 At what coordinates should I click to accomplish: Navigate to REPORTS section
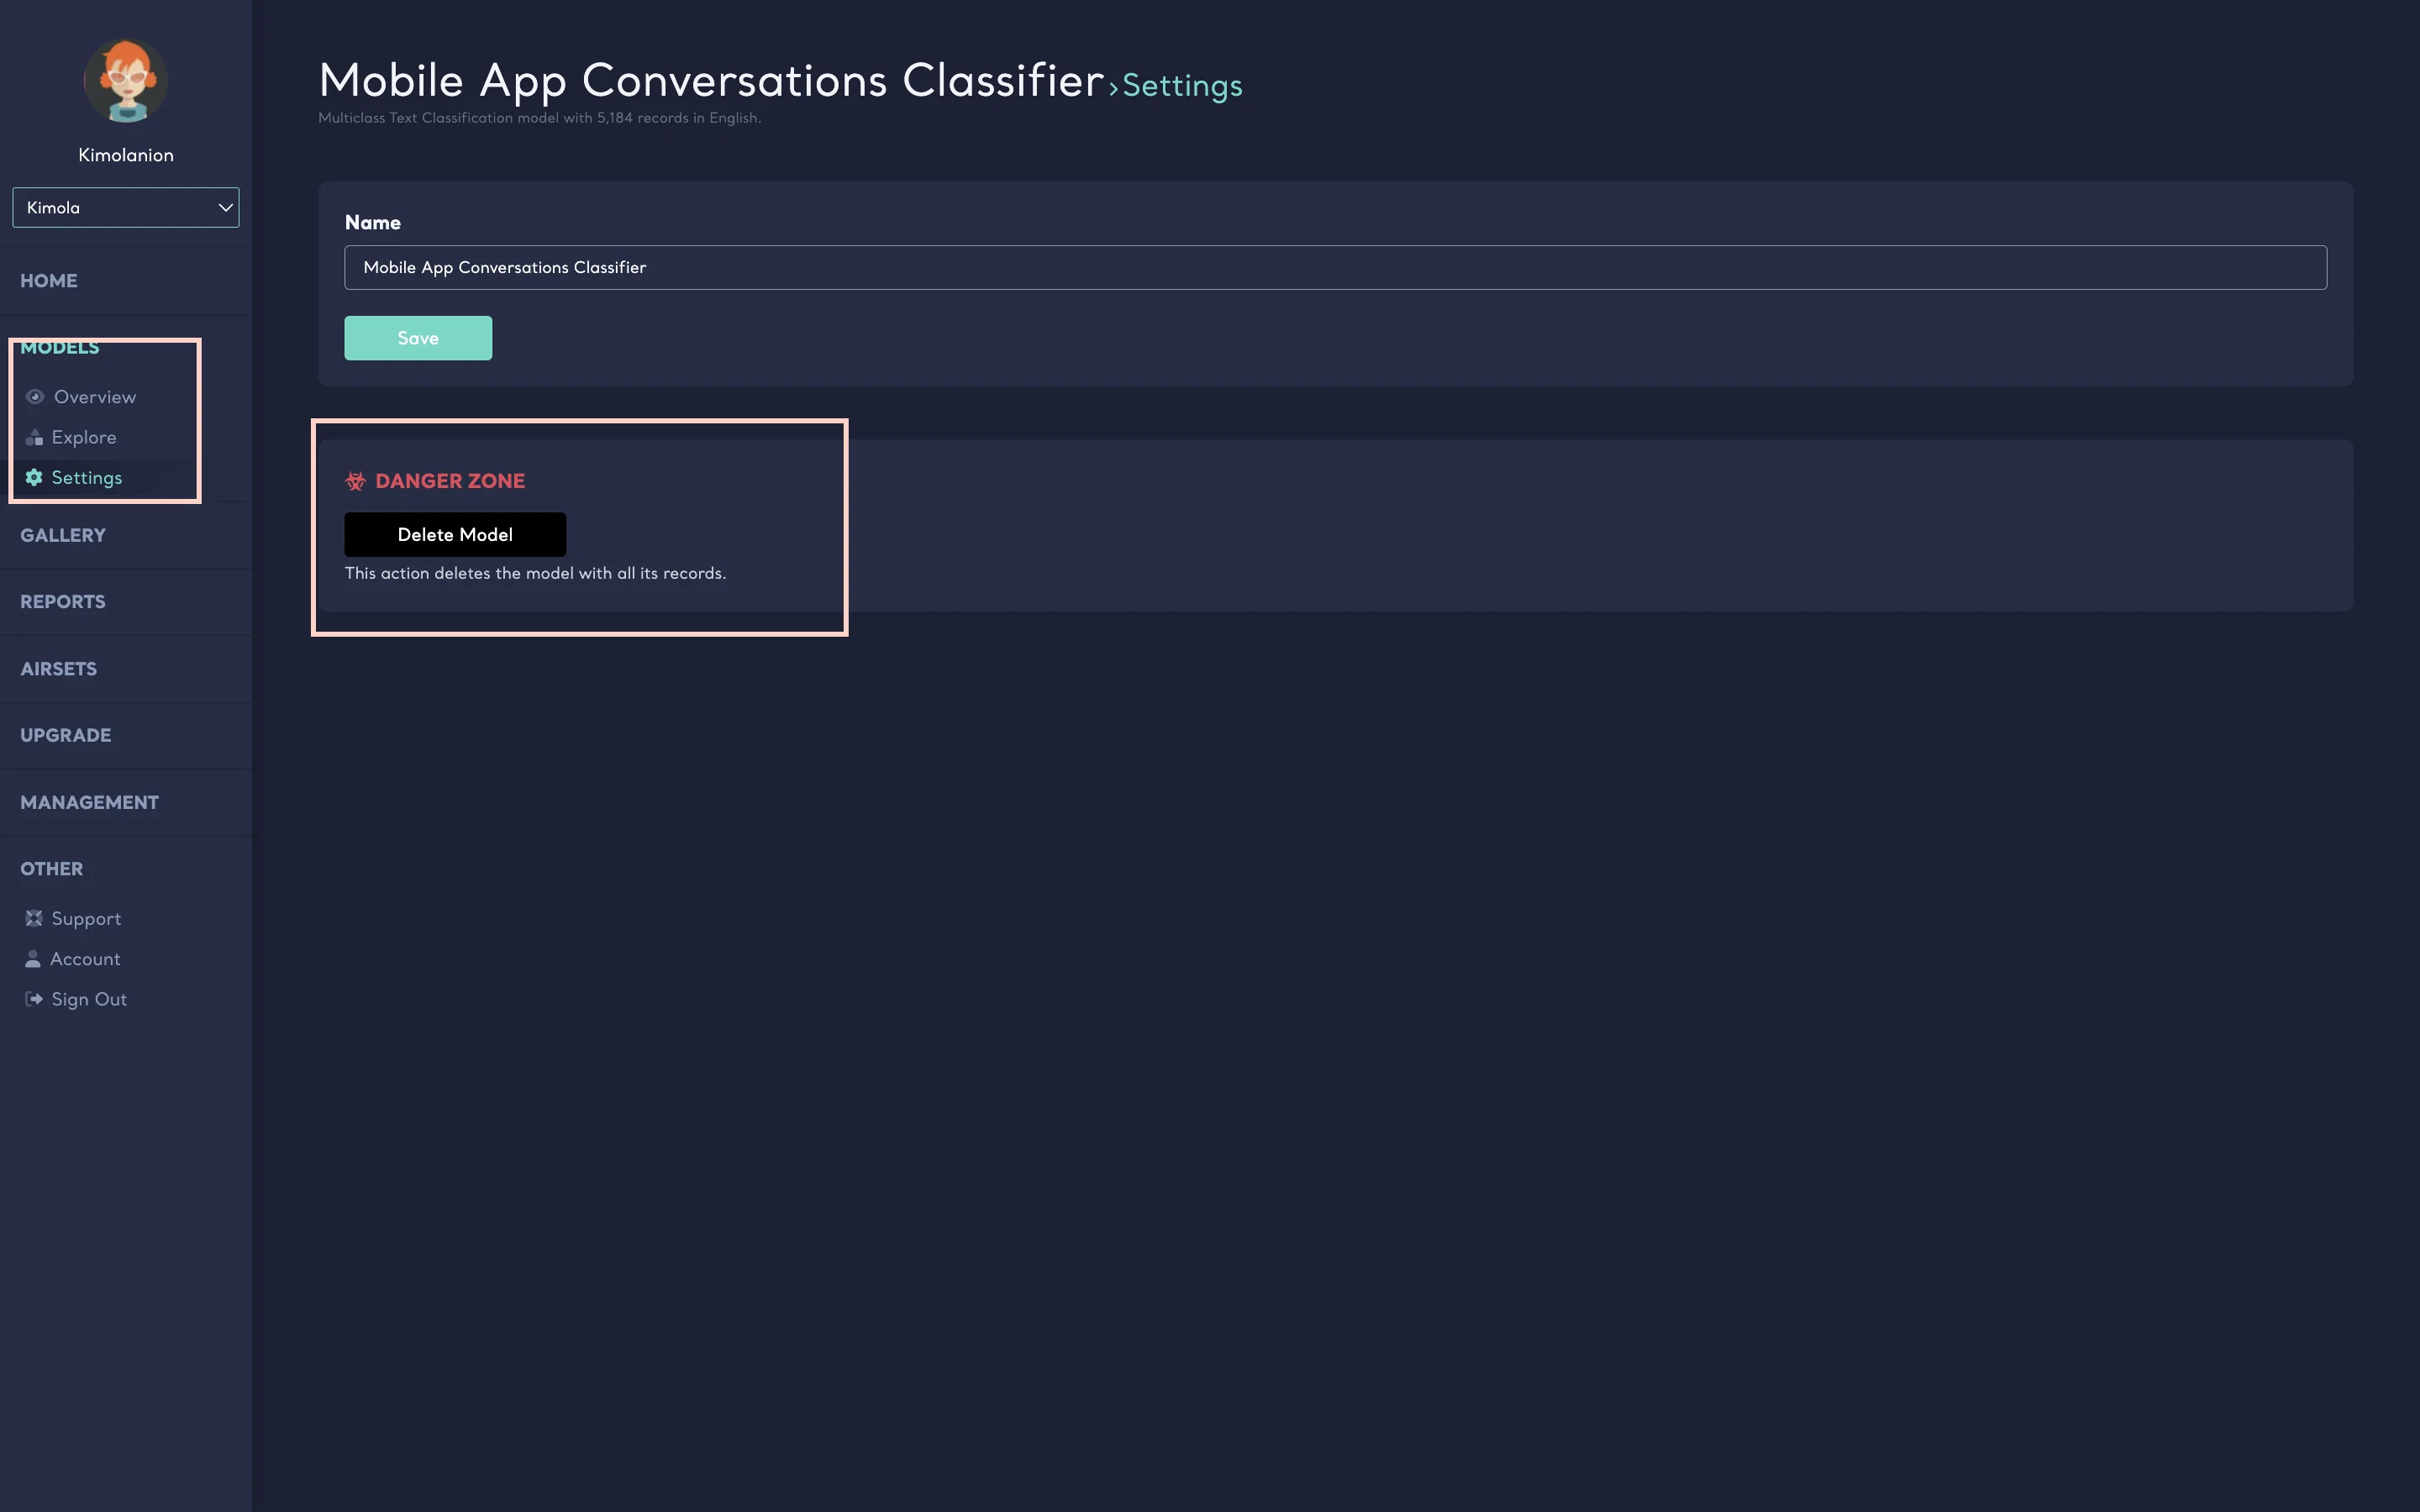(x=63, y=602)
